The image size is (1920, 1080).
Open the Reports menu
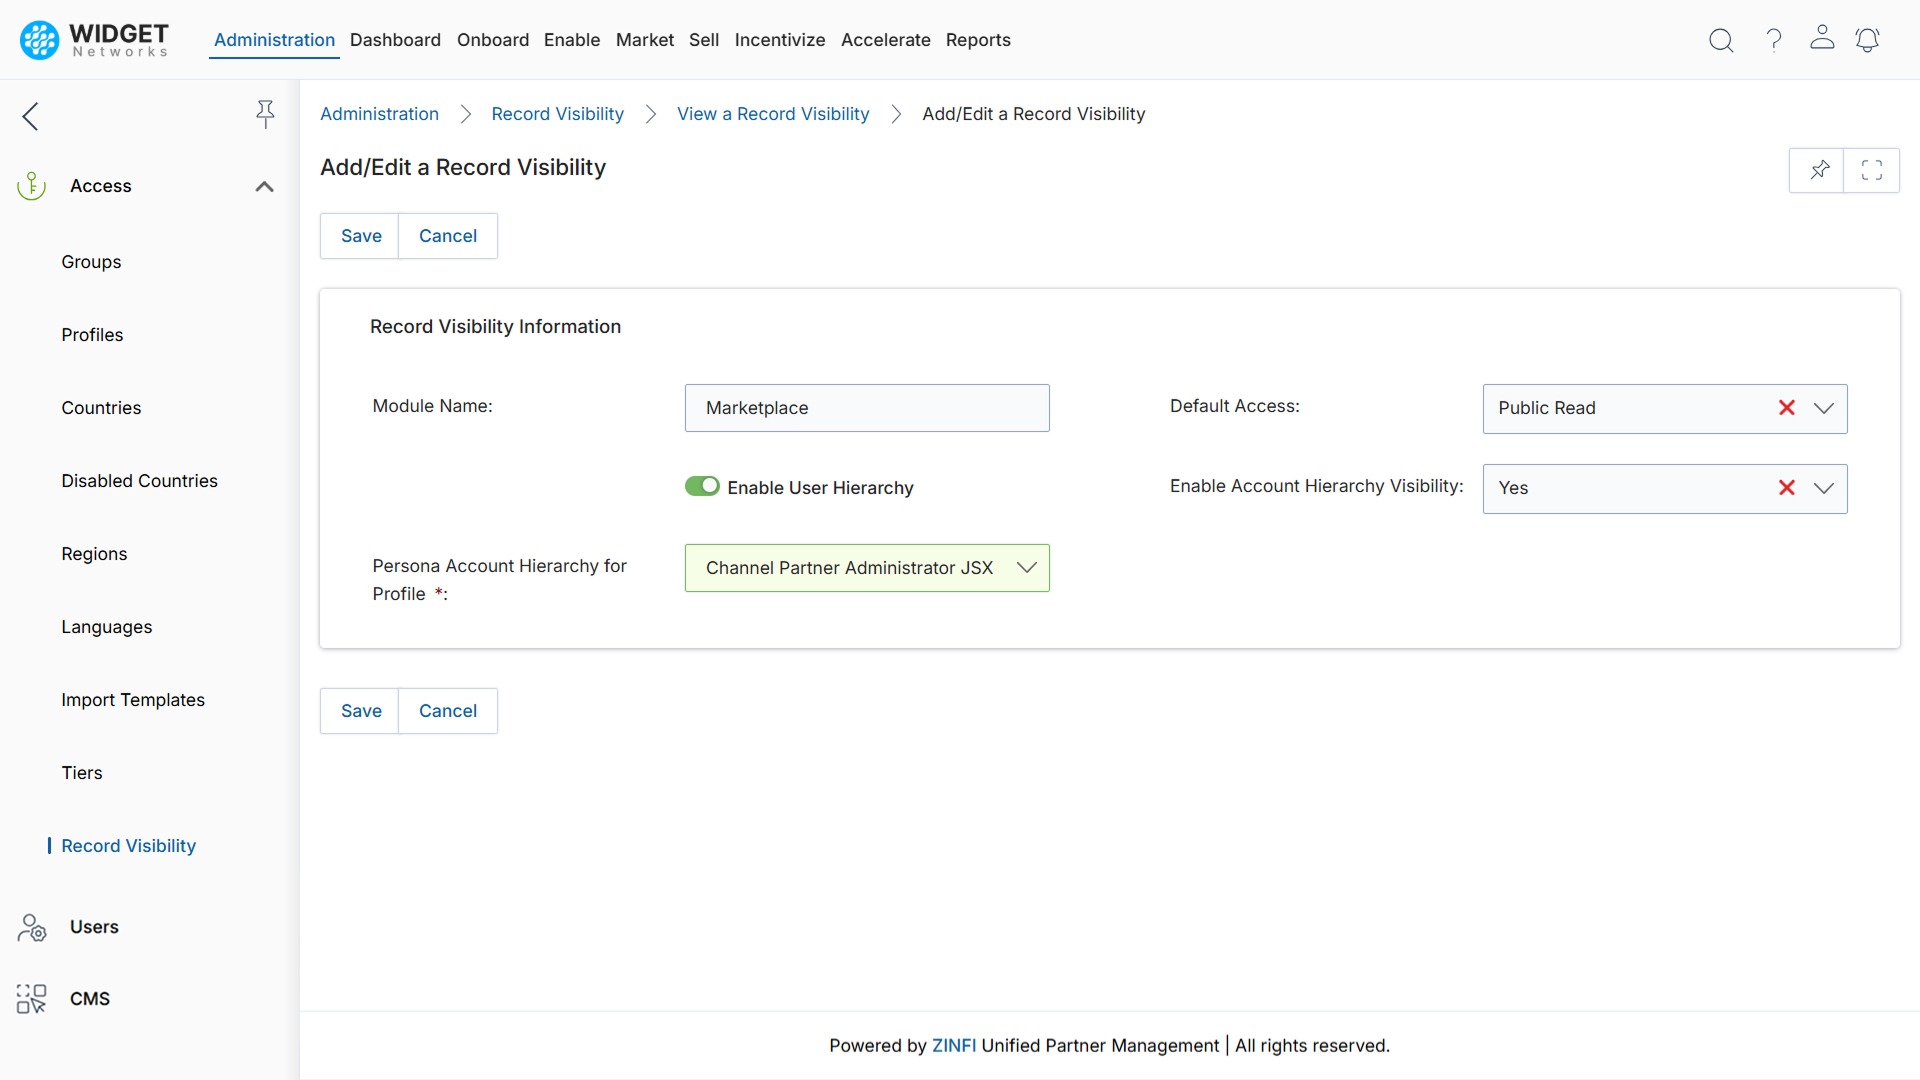click(978, 40)
